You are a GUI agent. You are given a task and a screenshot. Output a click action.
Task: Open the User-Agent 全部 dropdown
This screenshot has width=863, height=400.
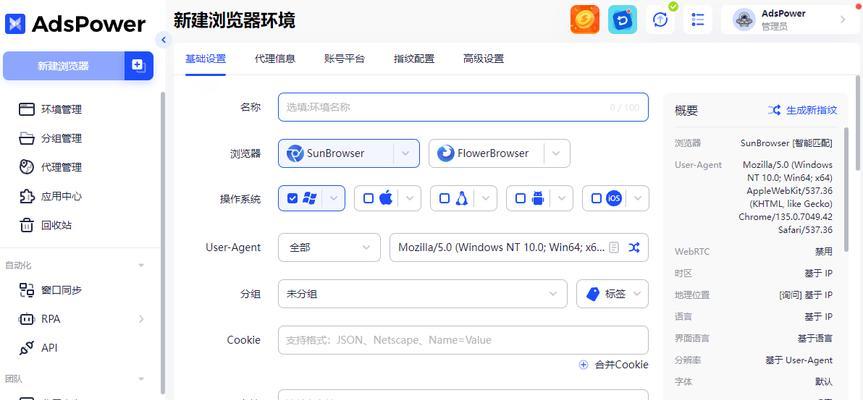[329, 248]
